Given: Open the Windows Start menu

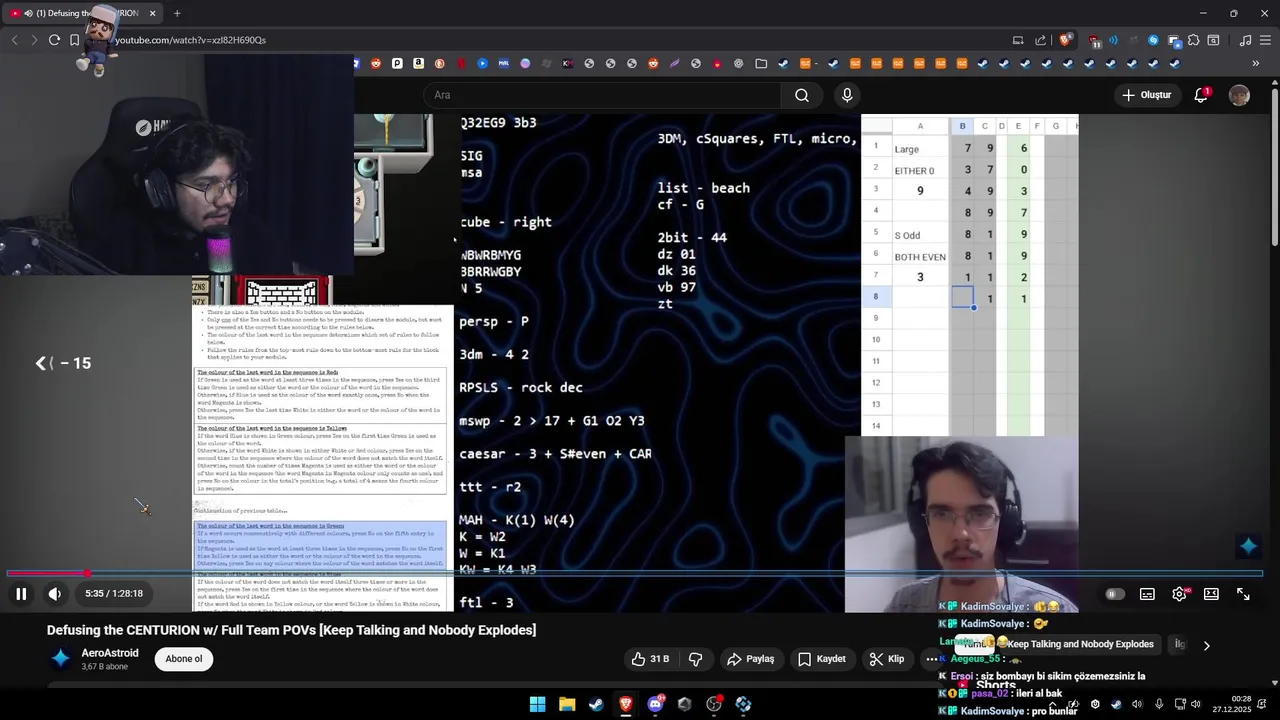Looking at the screenshot, I should tap(537, 704).
